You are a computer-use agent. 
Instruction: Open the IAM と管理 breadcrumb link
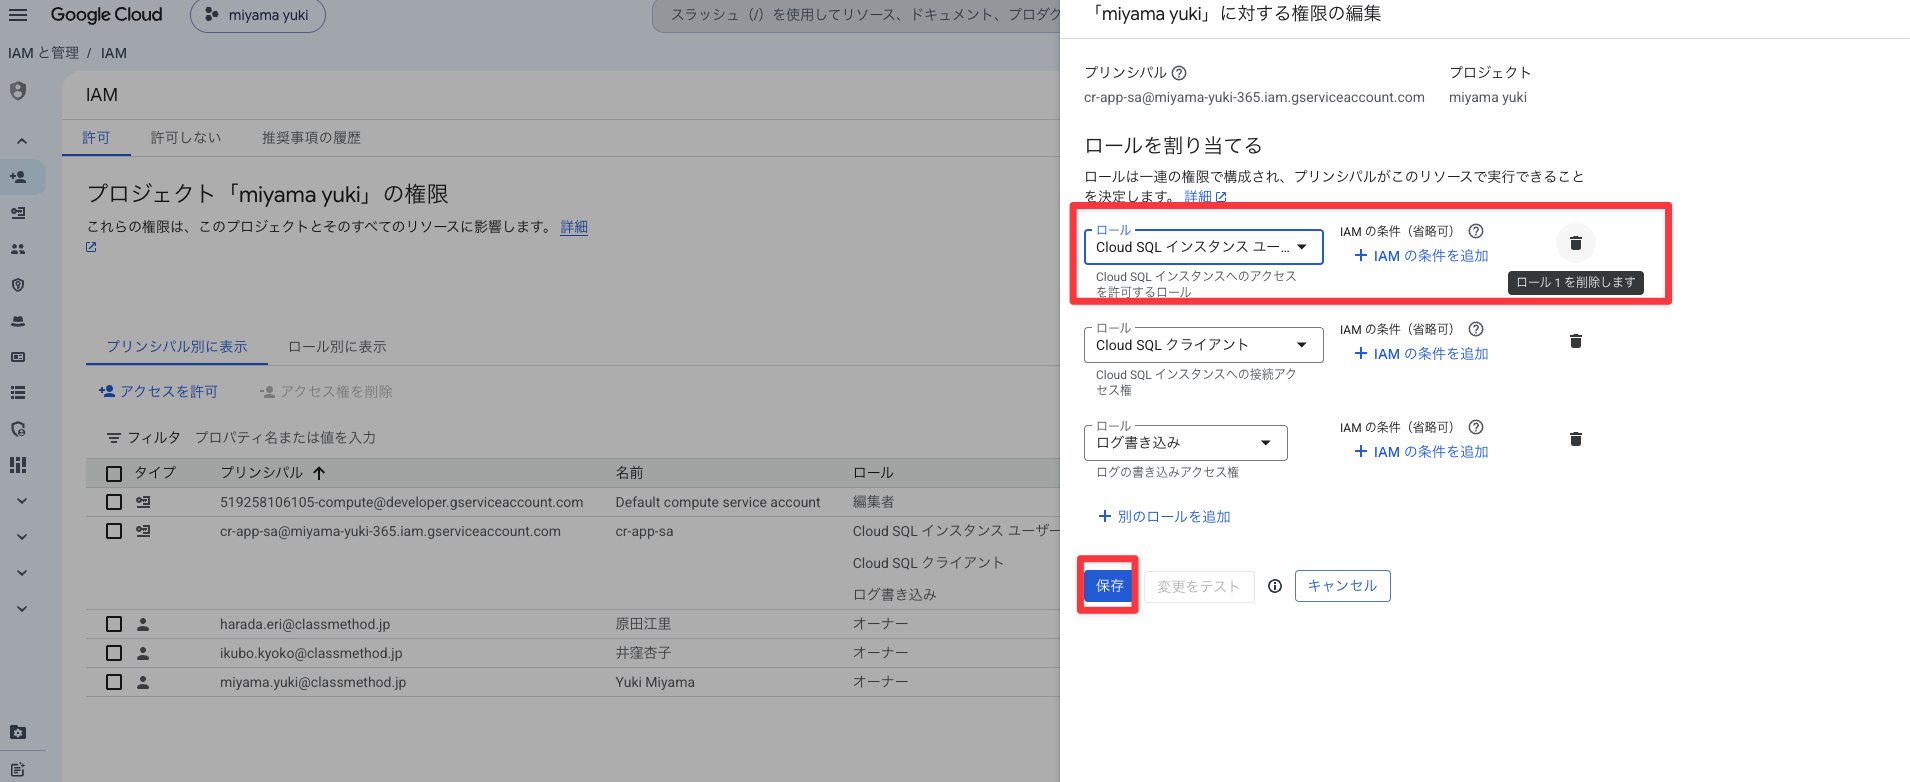(43, 53)
